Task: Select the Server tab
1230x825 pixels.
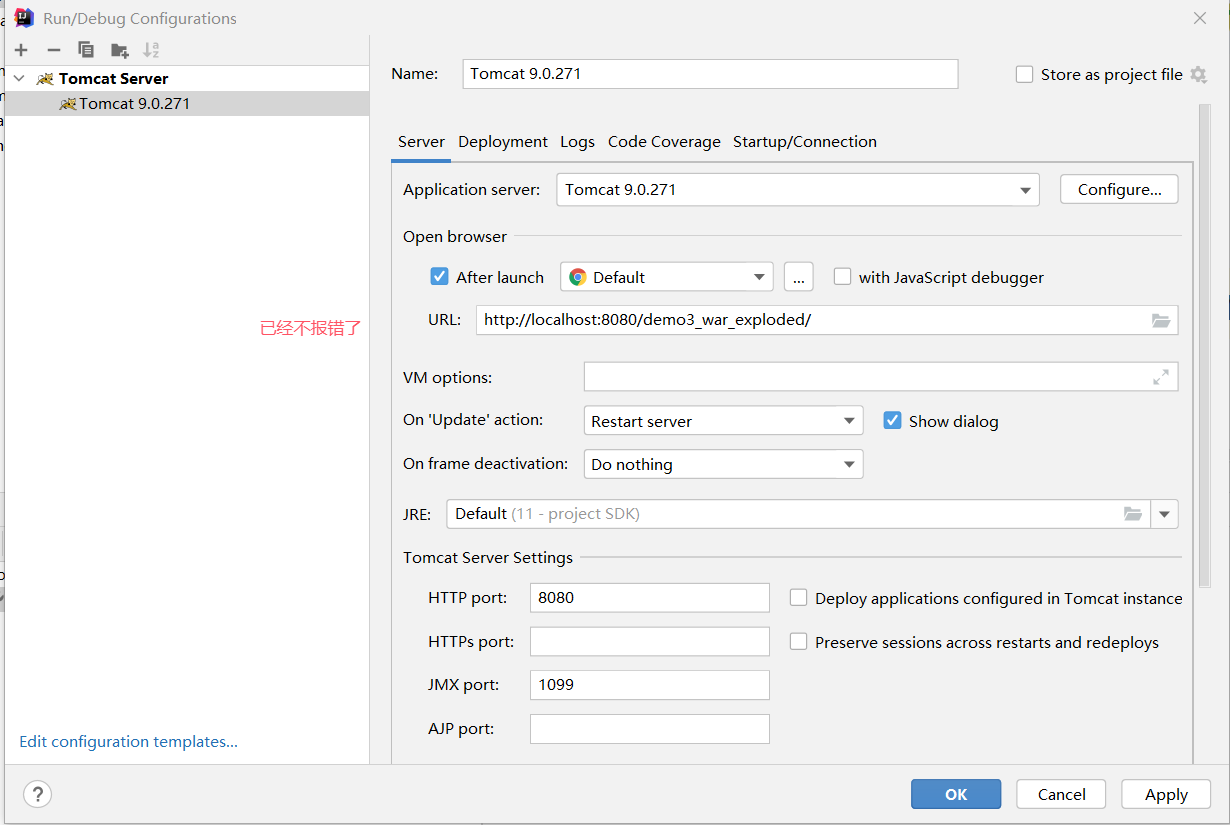Action: [421, 142]
